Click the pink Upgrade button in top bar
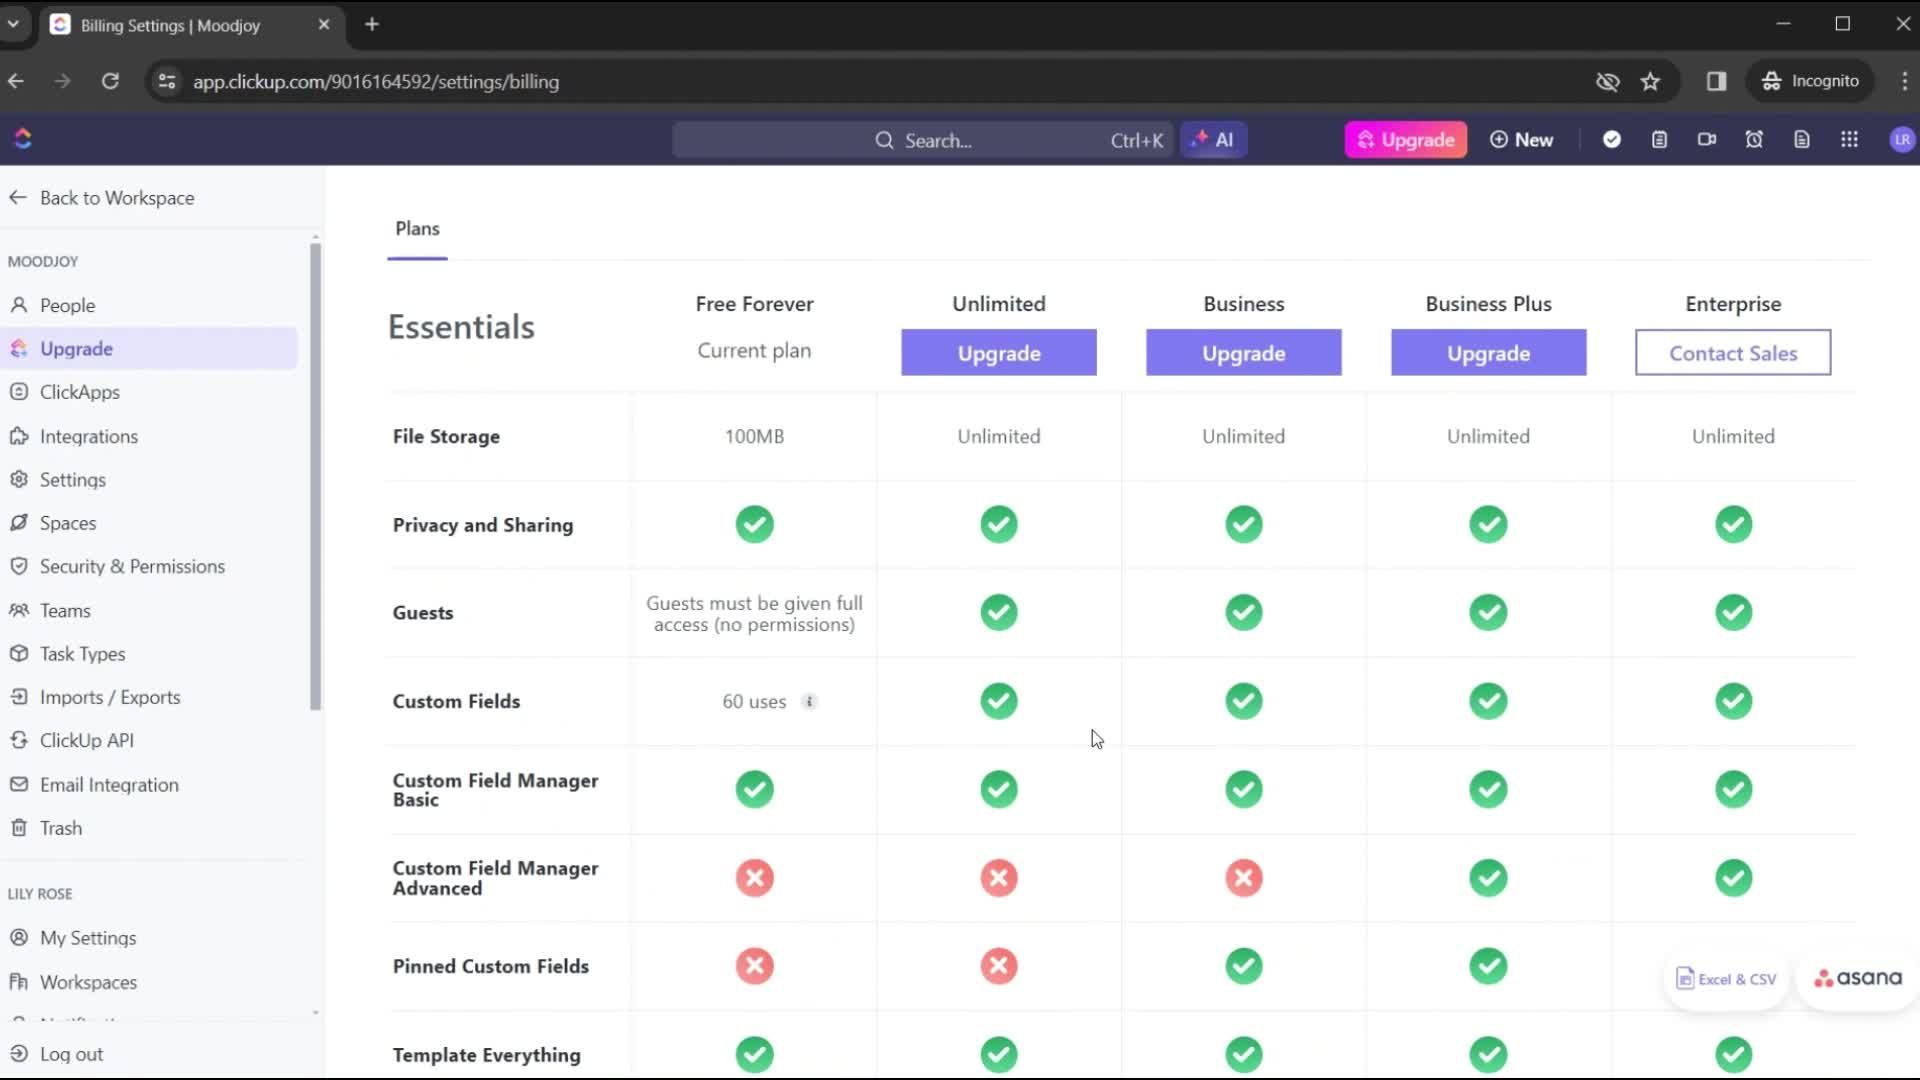1920x1080 pixels. [x=1405, y=140]
